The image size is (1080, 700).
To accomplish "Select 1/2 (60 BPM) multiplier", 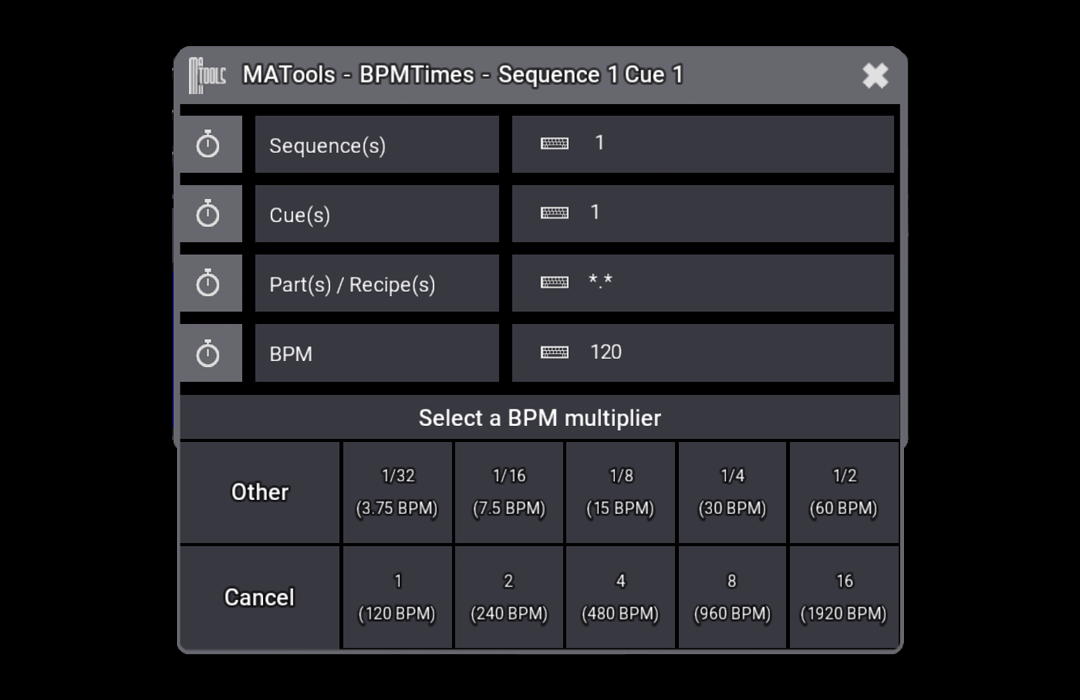I will [844, 492].
